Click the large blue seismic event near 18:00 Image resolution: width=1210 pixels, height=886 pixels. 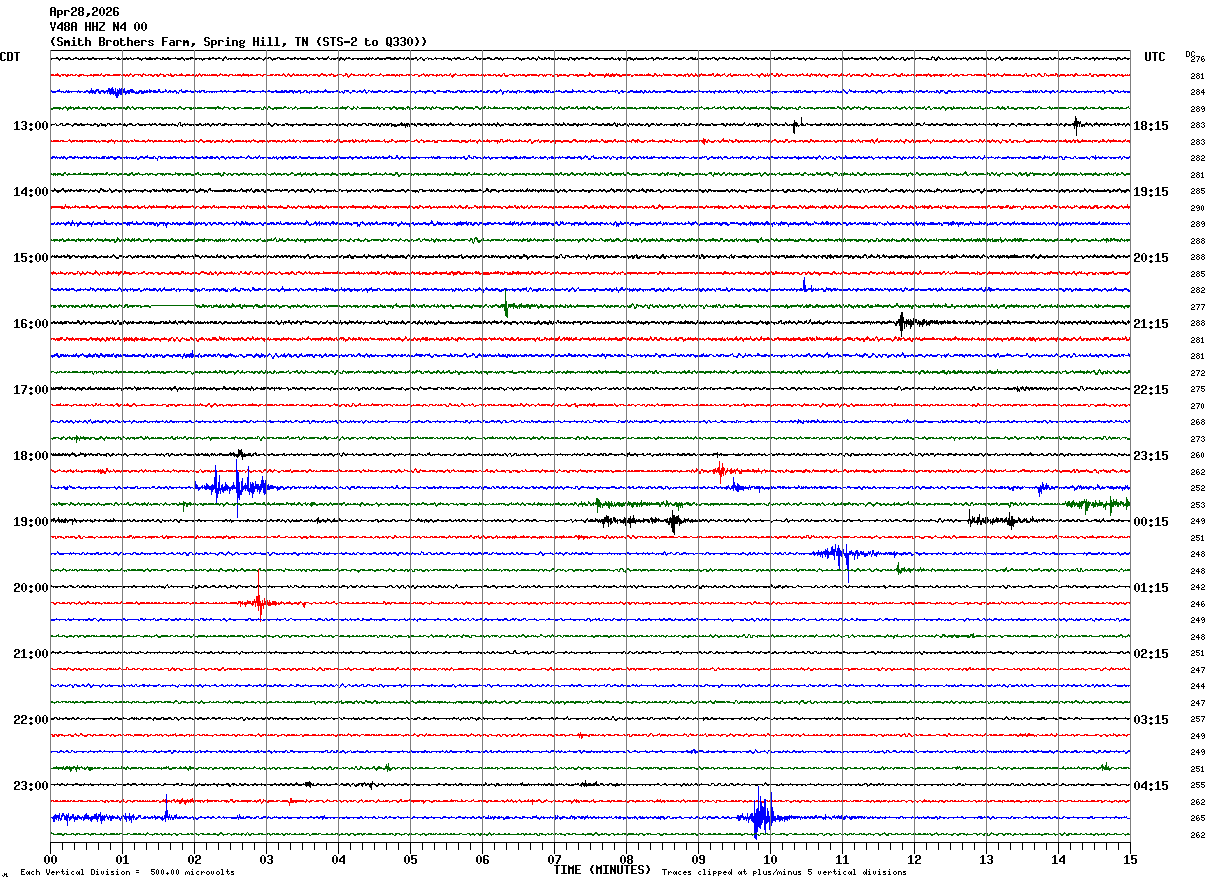(x=235, y=486)
